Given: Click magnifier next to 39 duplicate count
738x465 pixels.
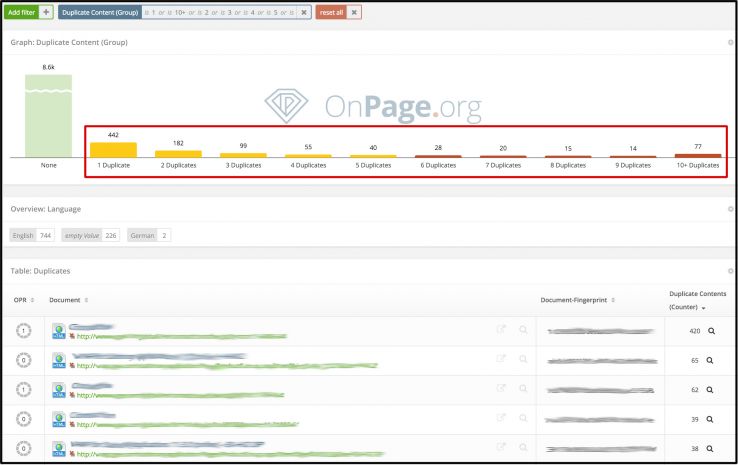Looking at the screenshot, I should (x=711, y=419).
